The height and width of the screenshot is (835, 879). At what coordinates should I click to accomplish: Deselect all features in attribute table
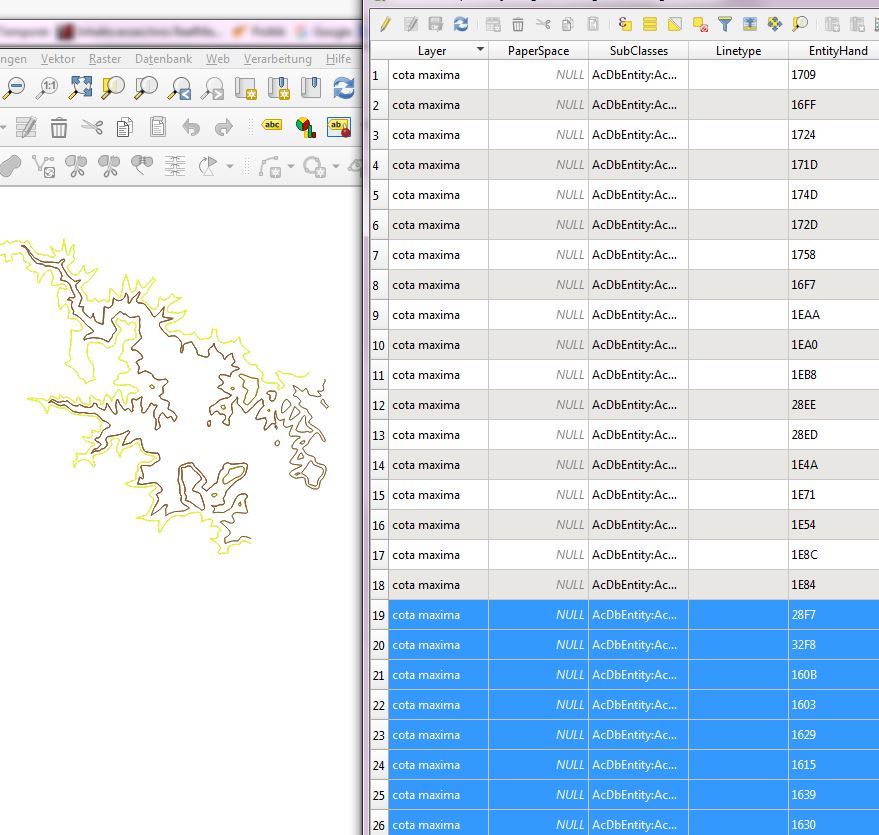(700, 24)
